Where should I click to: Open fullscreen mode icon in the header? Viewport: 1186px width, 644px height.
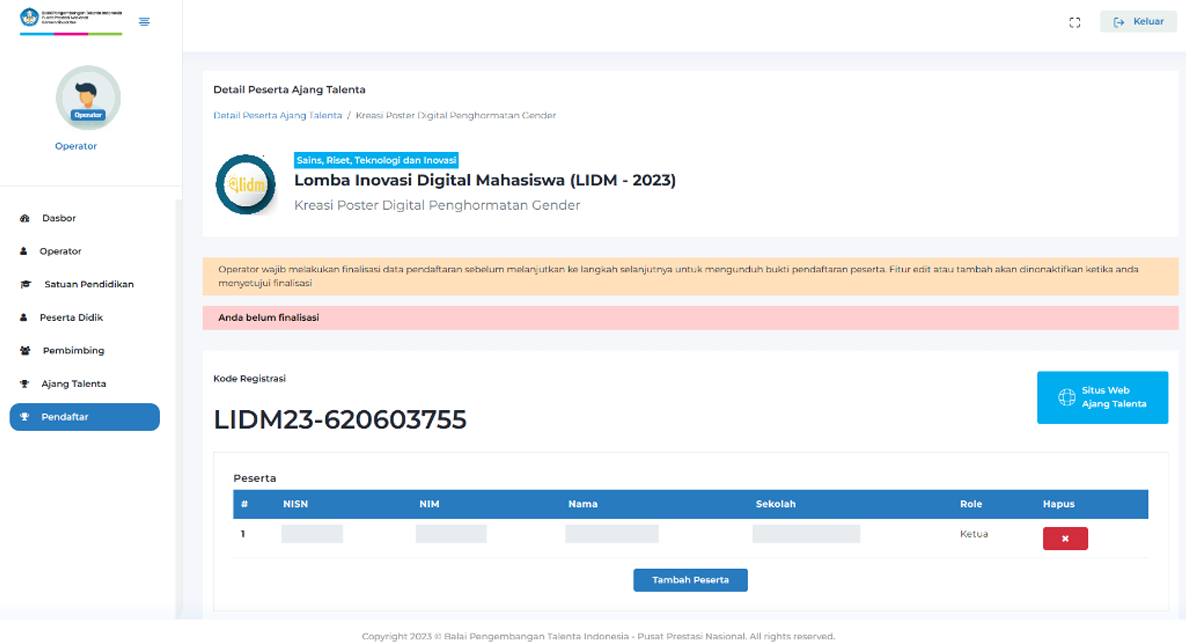point(1074,23)
